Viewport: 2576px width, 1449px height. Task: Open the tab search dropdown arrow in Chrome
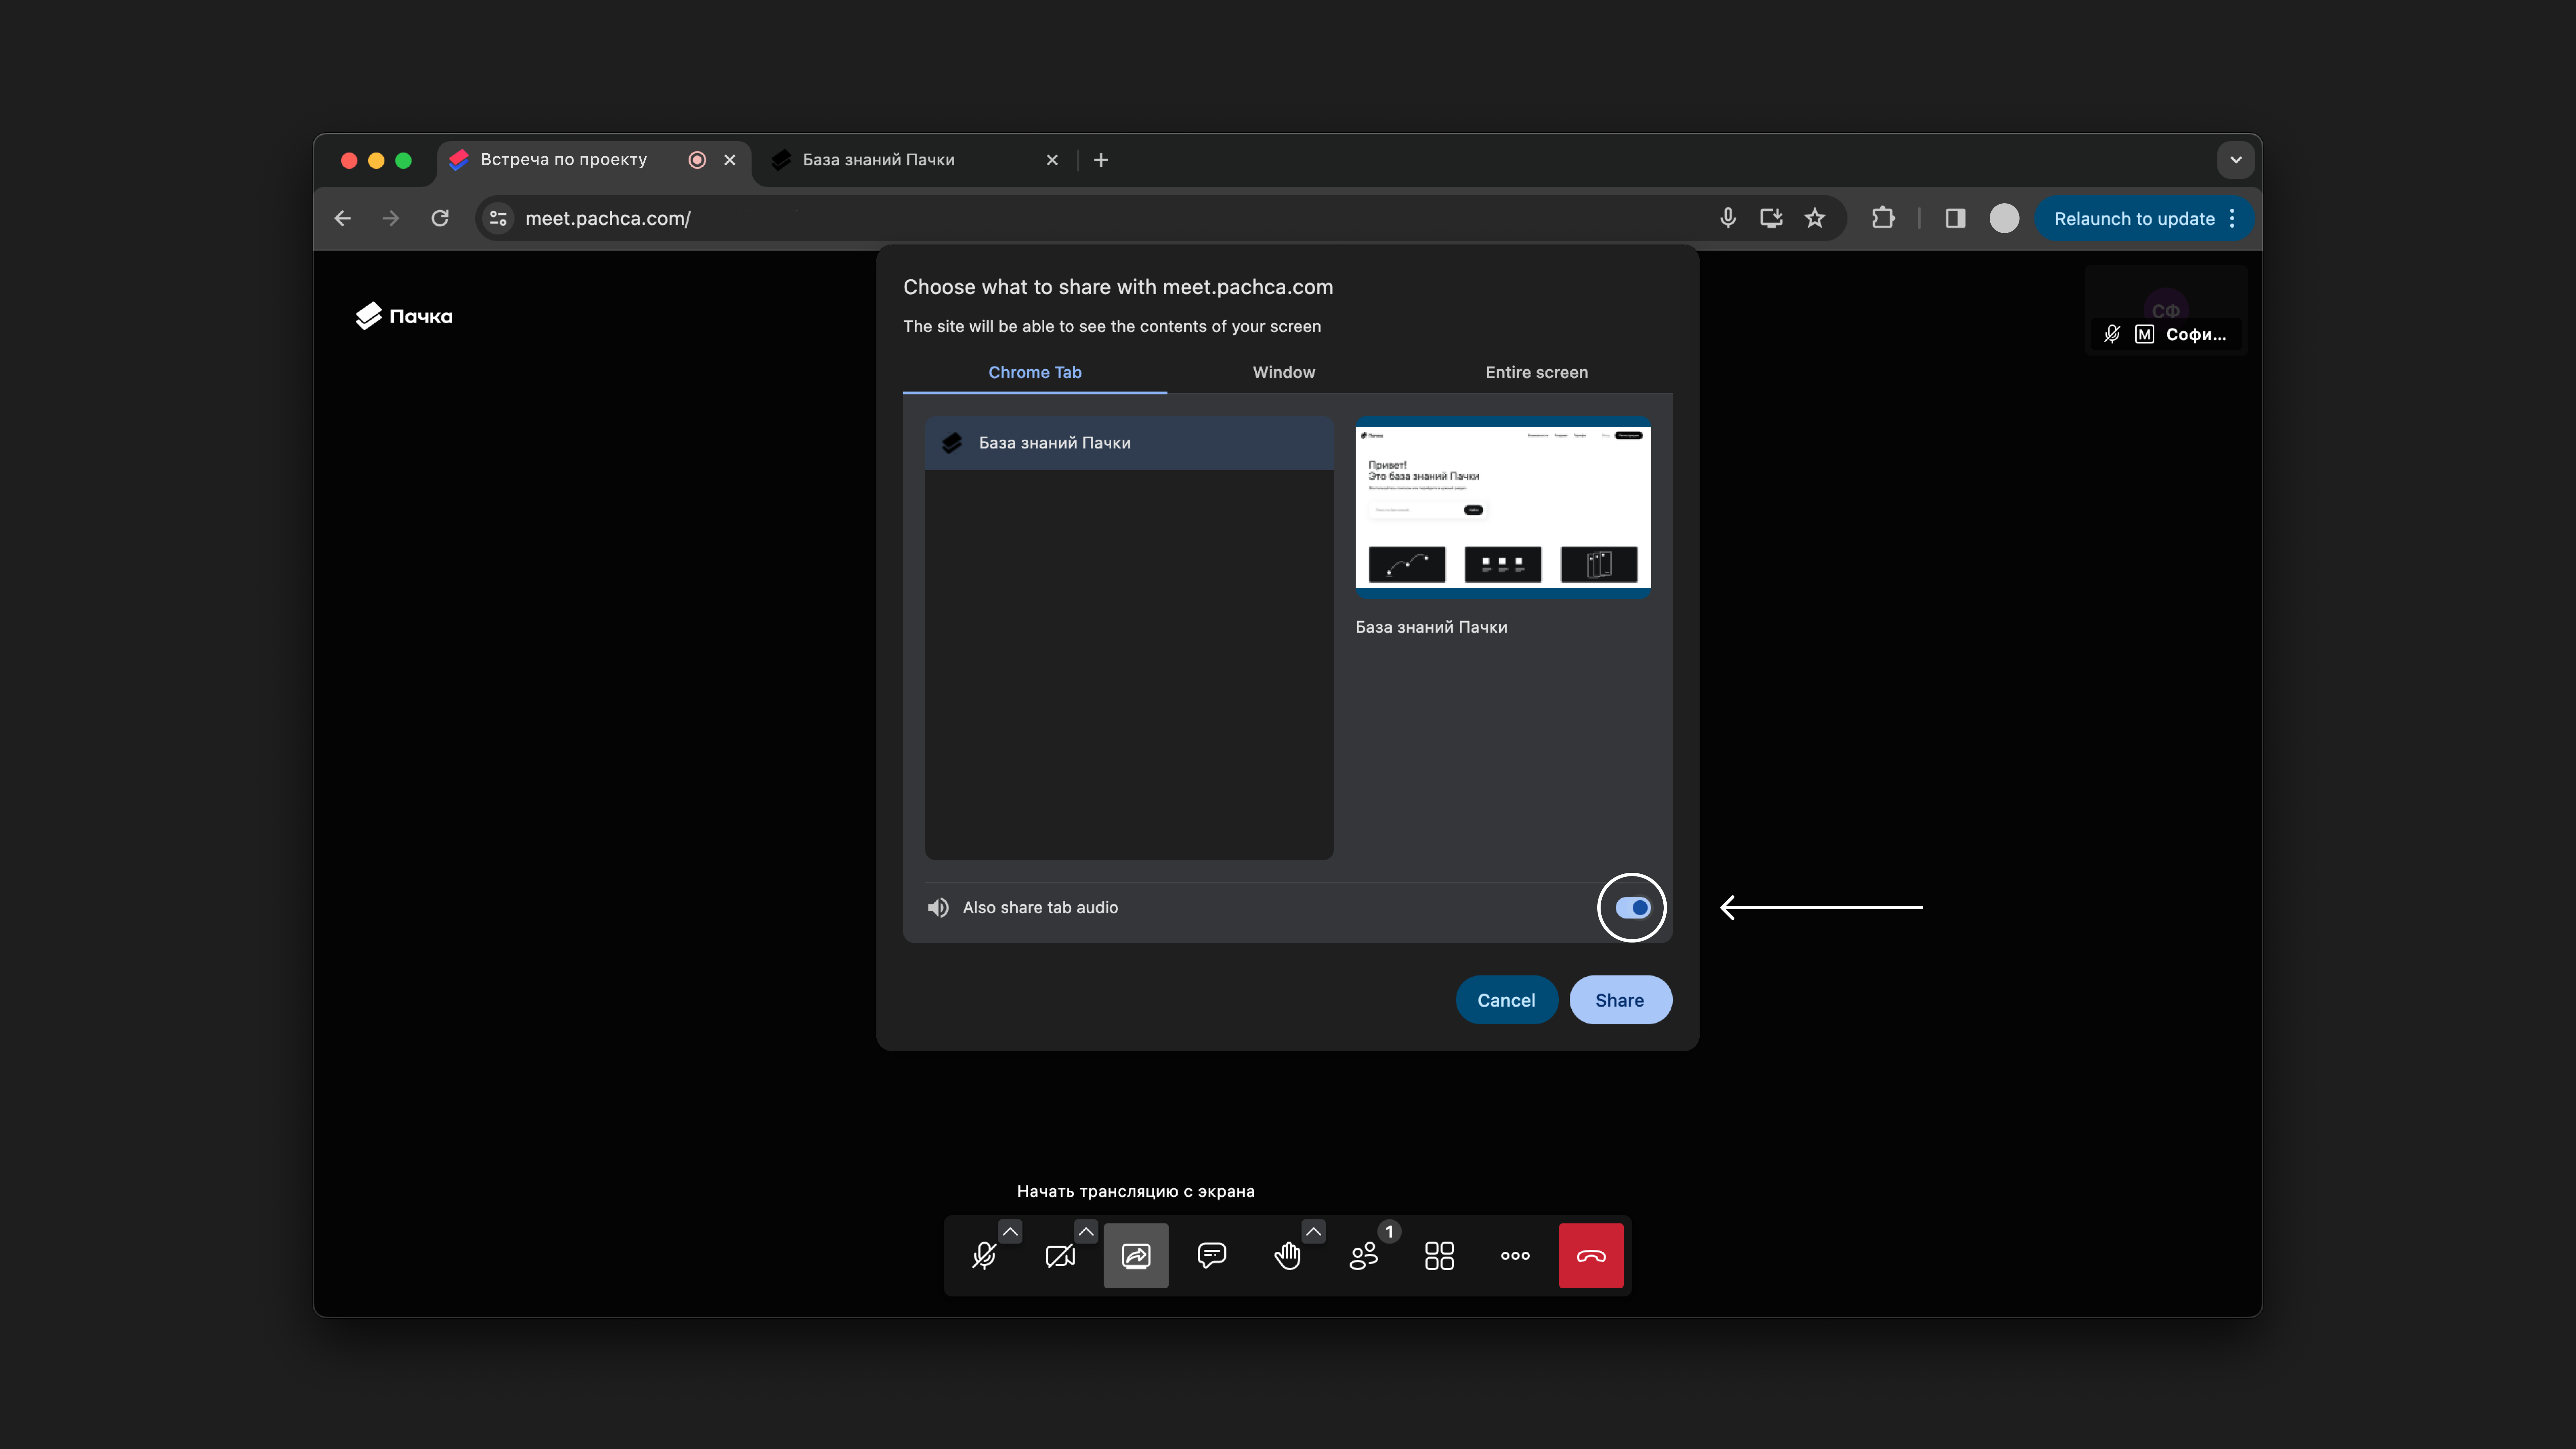(x=2236, y=160)
